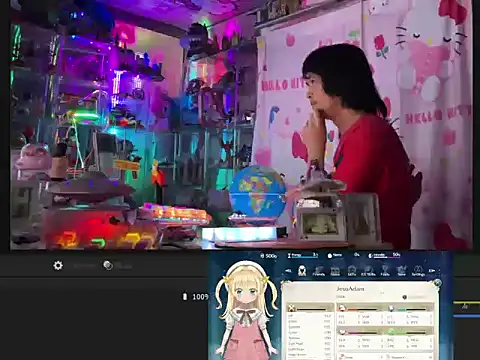Click the battery indicator icon
Image resolution: width=480 pixels, height=360 pixels.
tap(185, 296)
